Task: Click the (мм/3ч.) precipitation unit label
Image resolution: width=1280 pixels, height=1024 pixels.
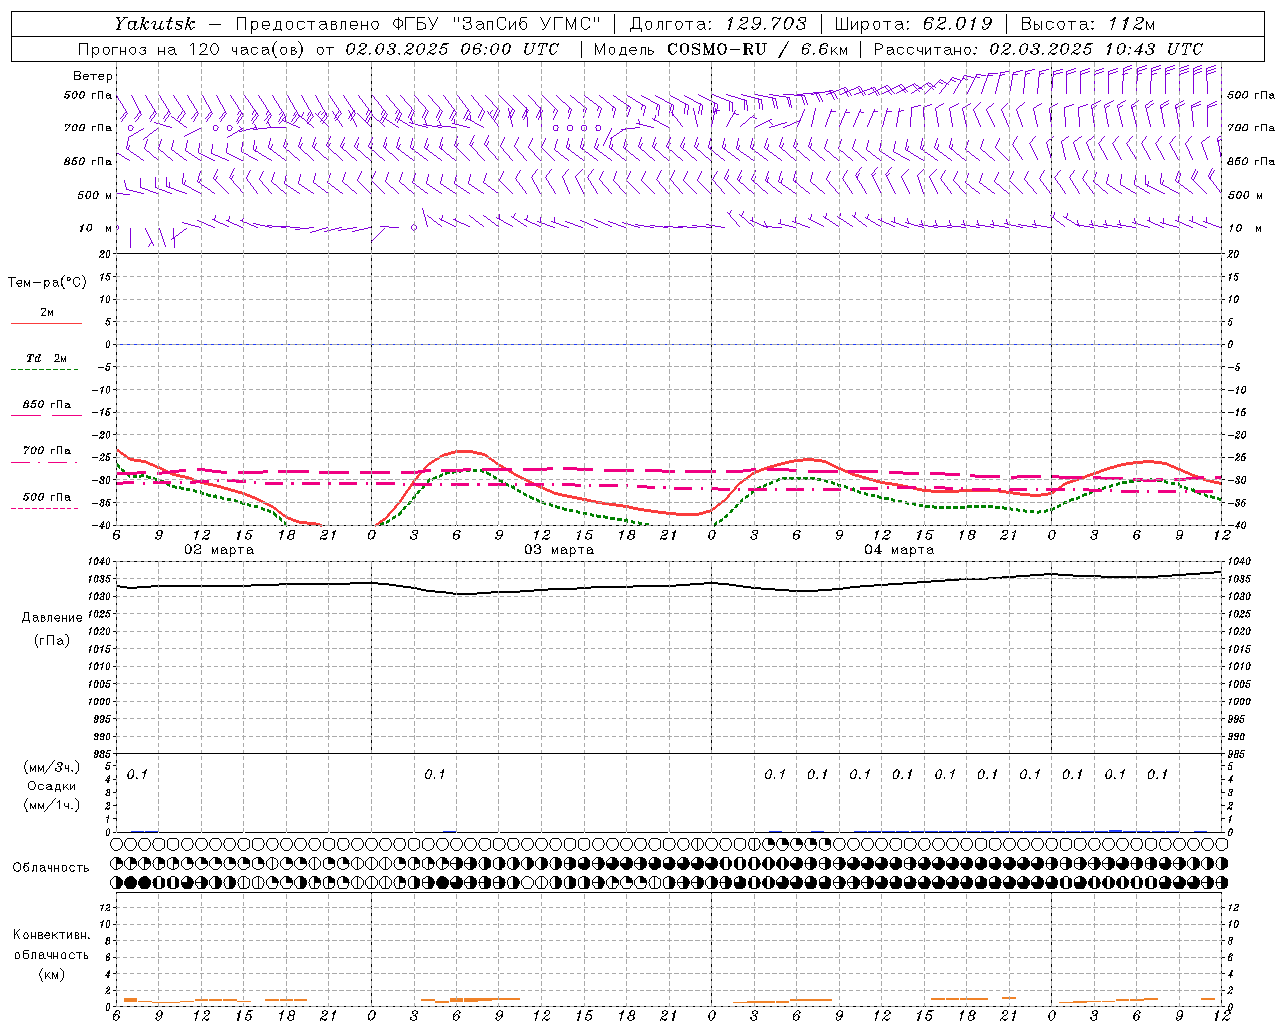Action: coord(52,767)
